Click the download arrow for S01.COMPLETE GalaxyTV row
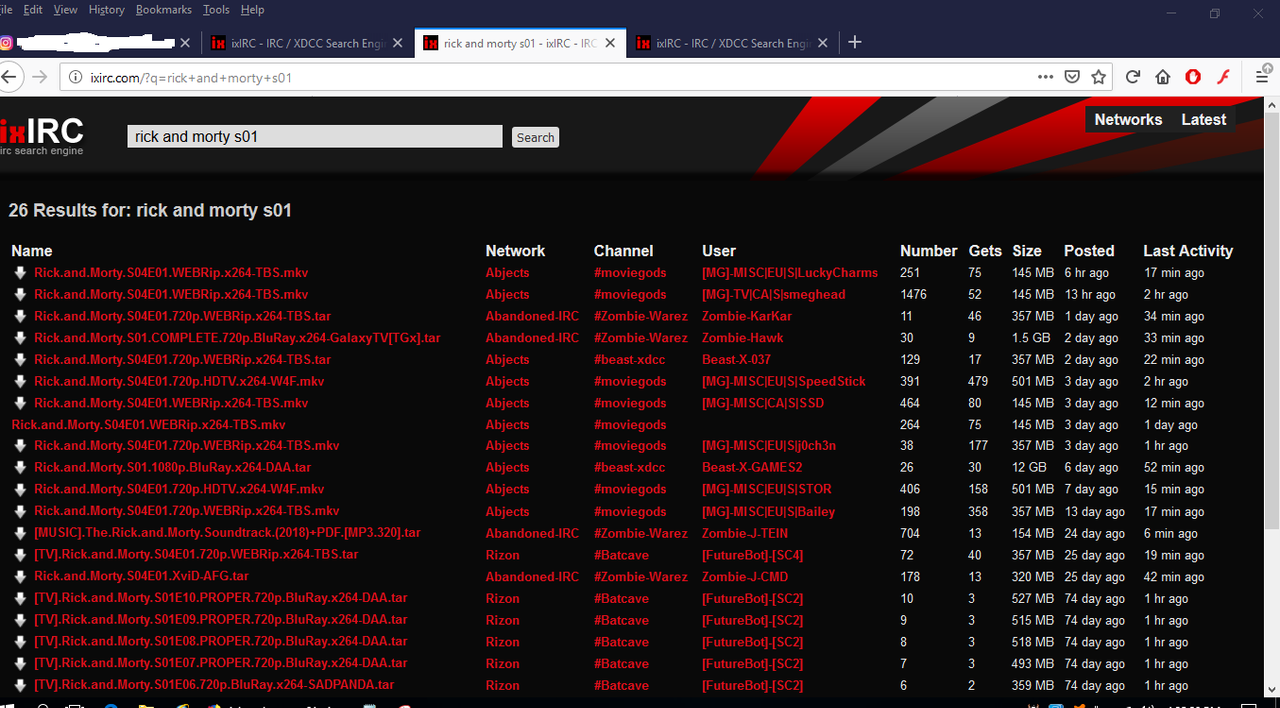Viewport: 1280px width, 708px height. pyautogui.click(x=20, y=338)
